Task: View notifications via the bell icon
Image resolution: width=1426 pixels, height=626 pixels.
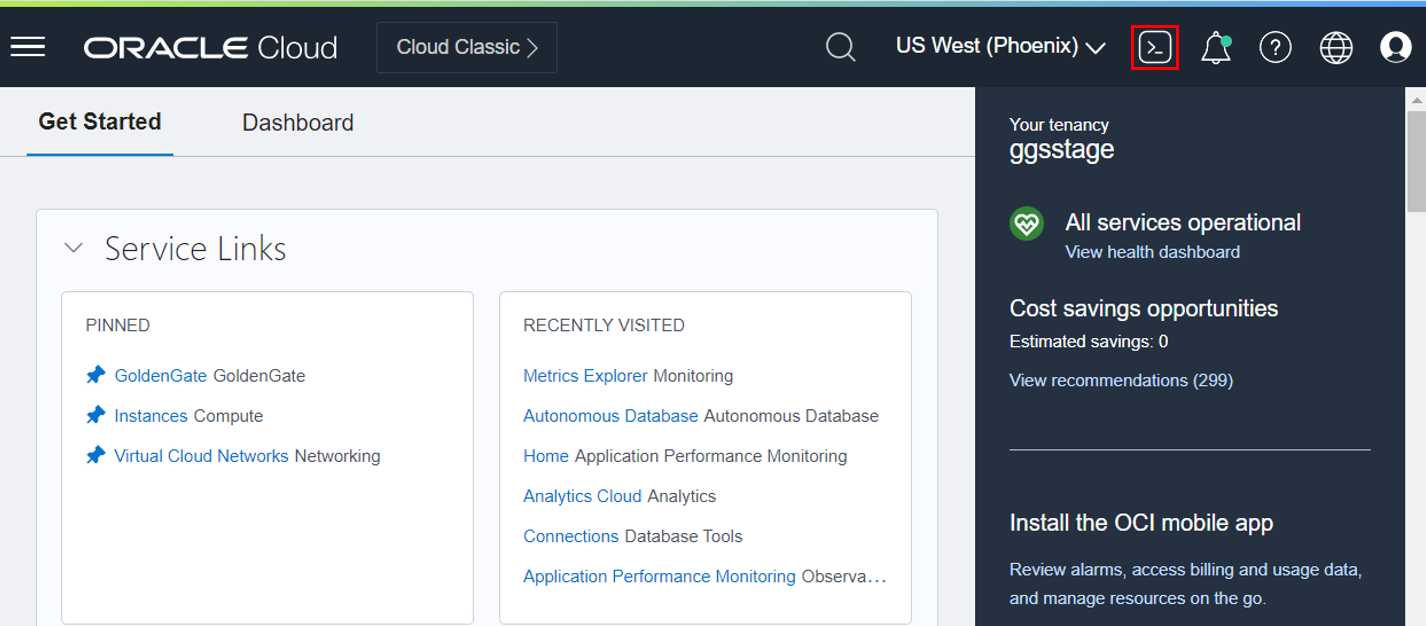Action: tap(1216, 47)
